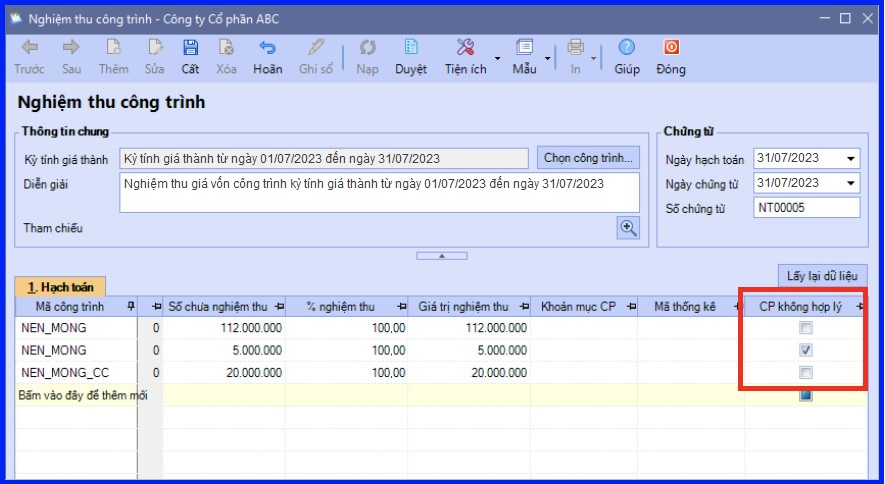
Task: Toggle pin on Giá trị nghiệm thu column
Action: click(x=524, y=306)
